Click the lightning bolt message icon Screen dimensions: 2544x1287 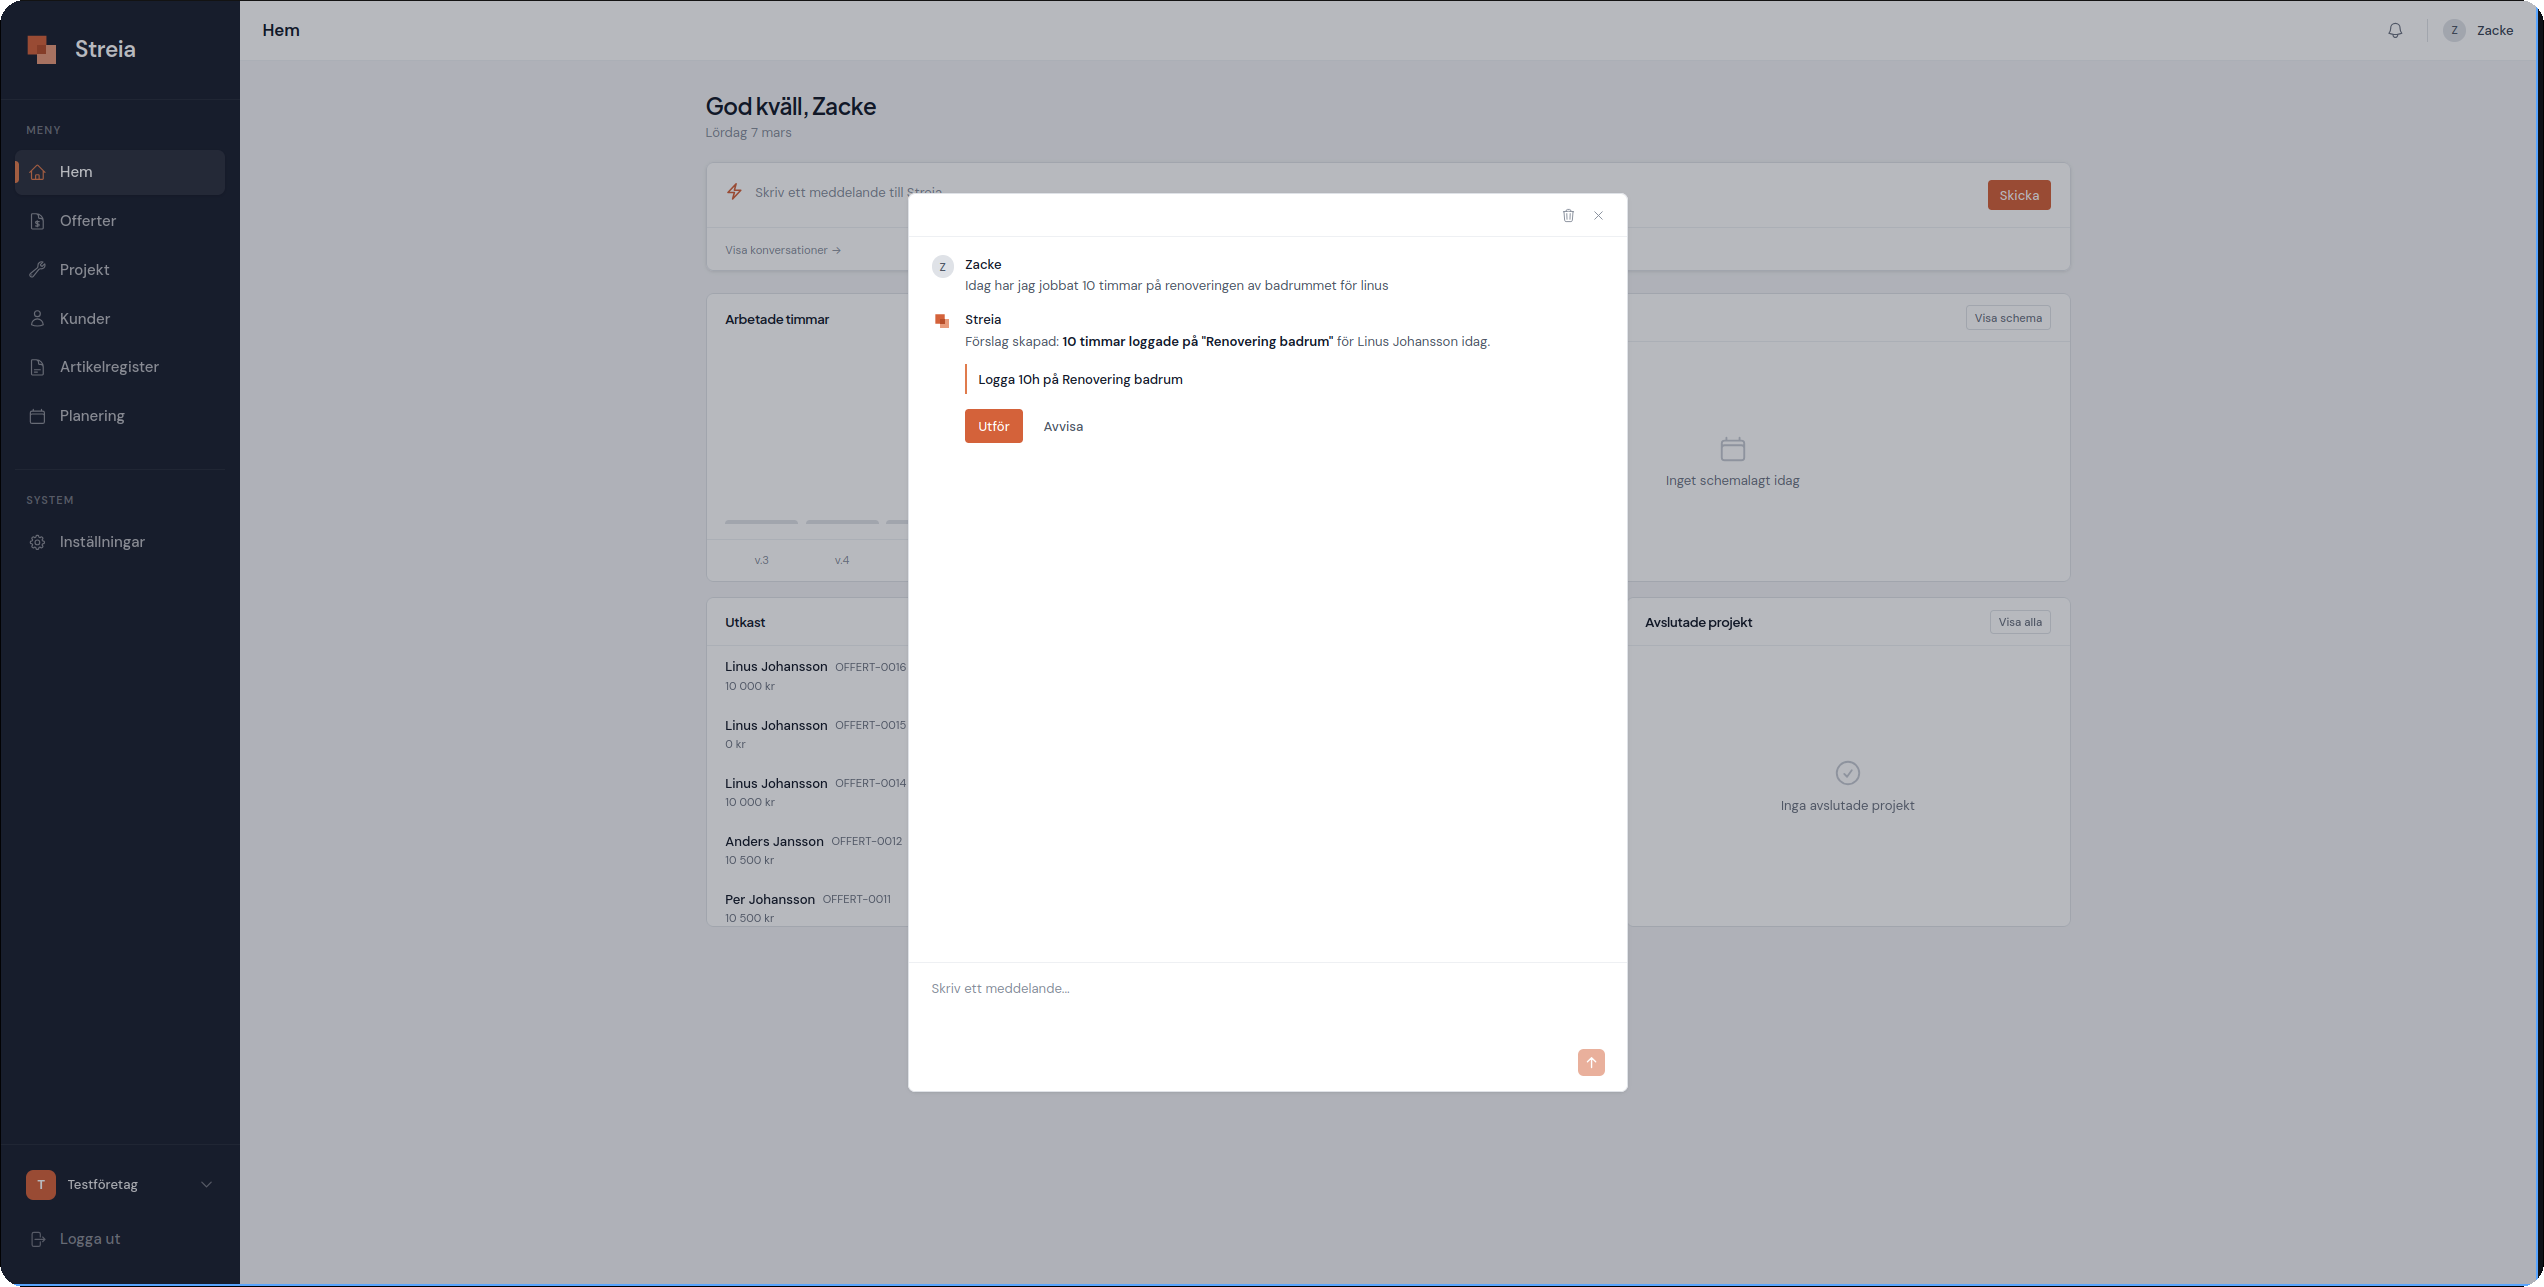click(734, 192)
